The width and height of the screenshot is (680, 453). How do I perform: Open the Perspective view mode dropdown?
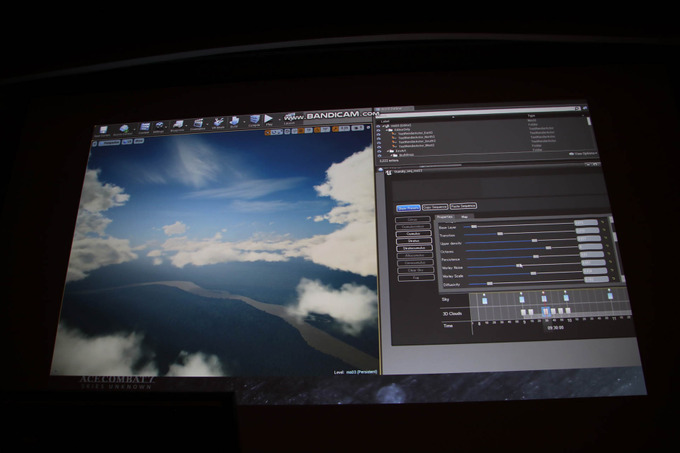point(109,143)
